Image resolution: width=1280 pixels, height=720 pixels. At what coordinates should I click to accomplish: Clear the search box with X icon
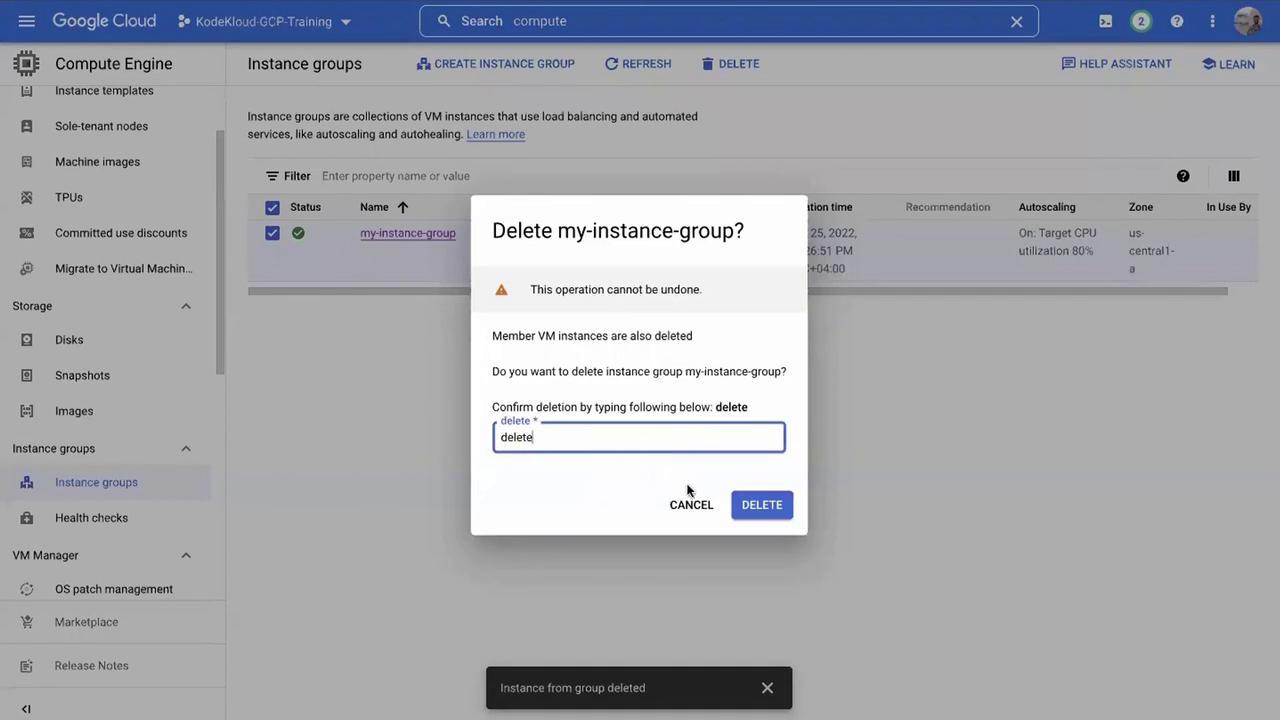1016,21
